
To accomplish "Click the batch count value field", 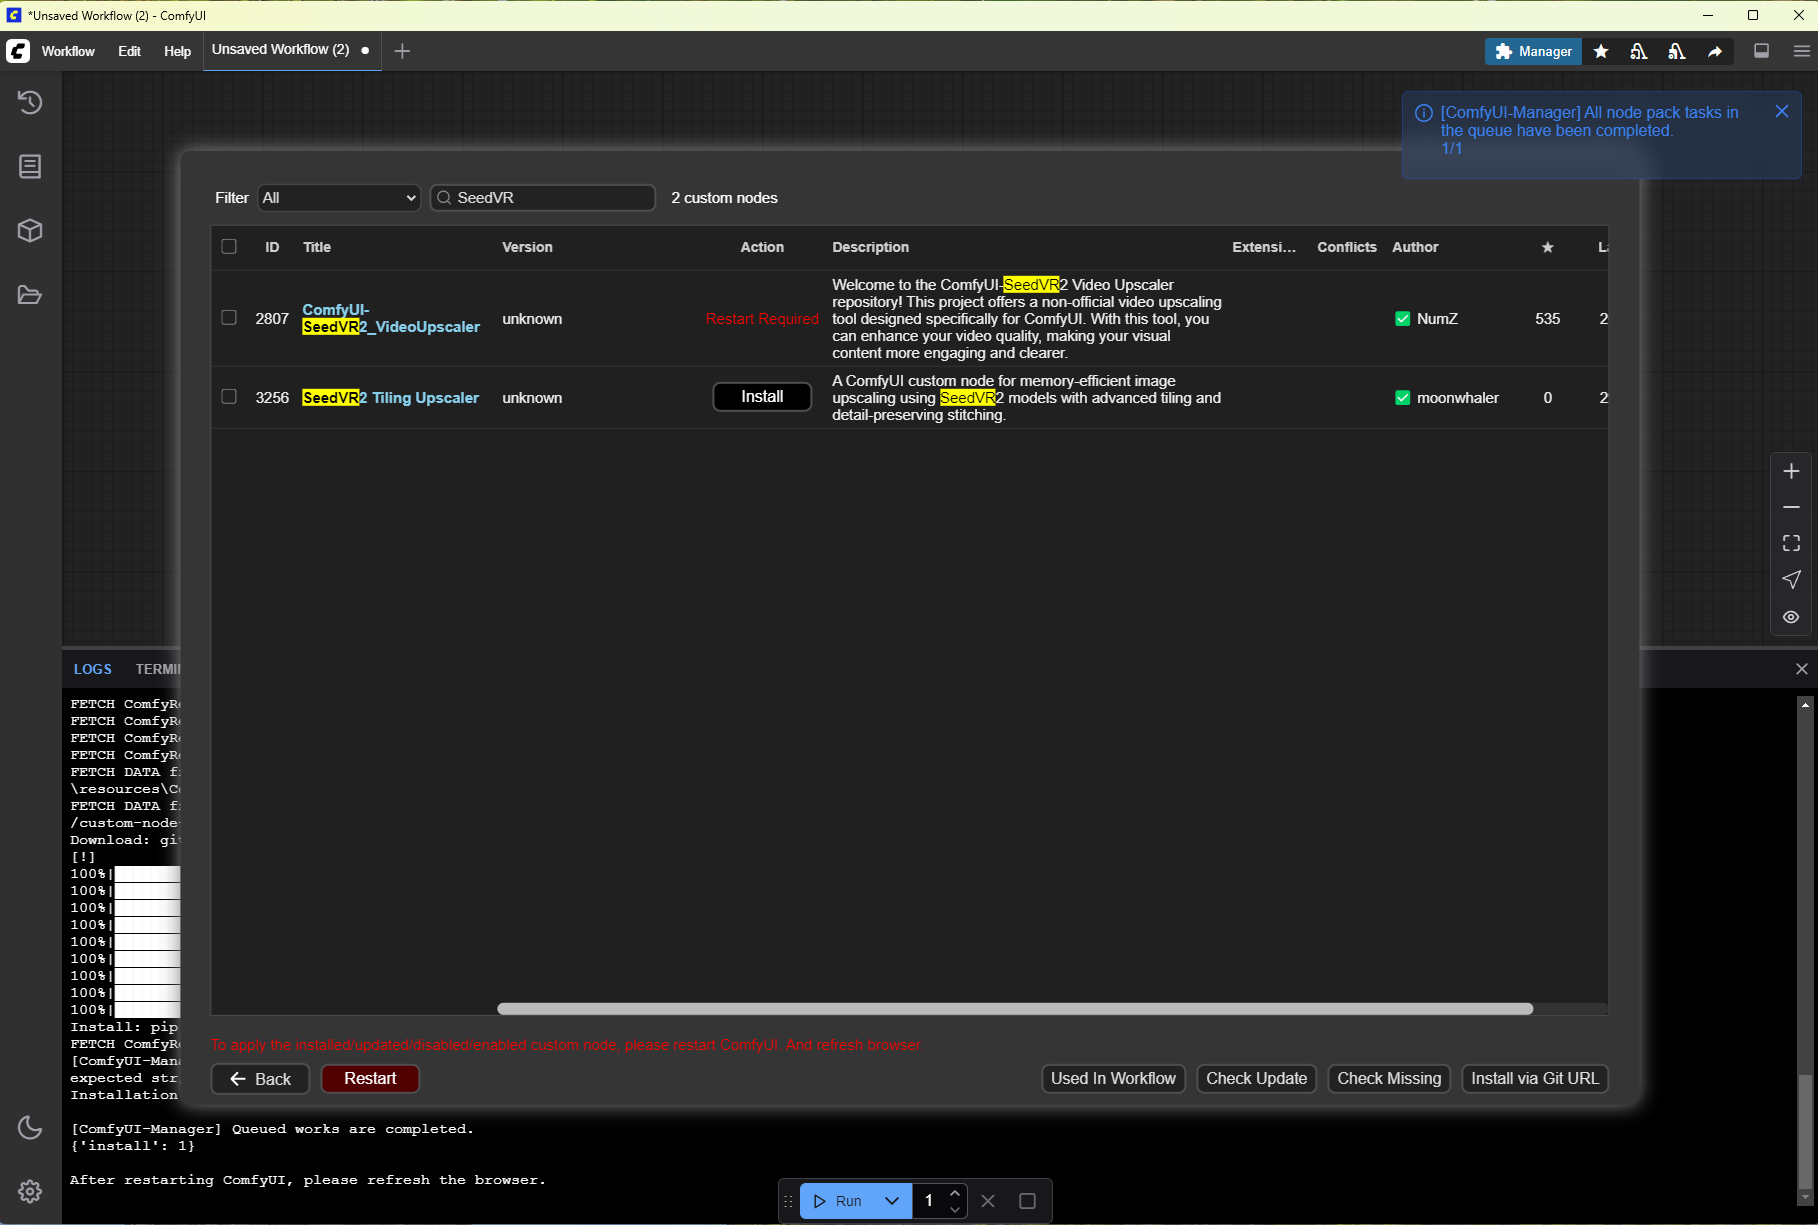I will (929, 1201).
